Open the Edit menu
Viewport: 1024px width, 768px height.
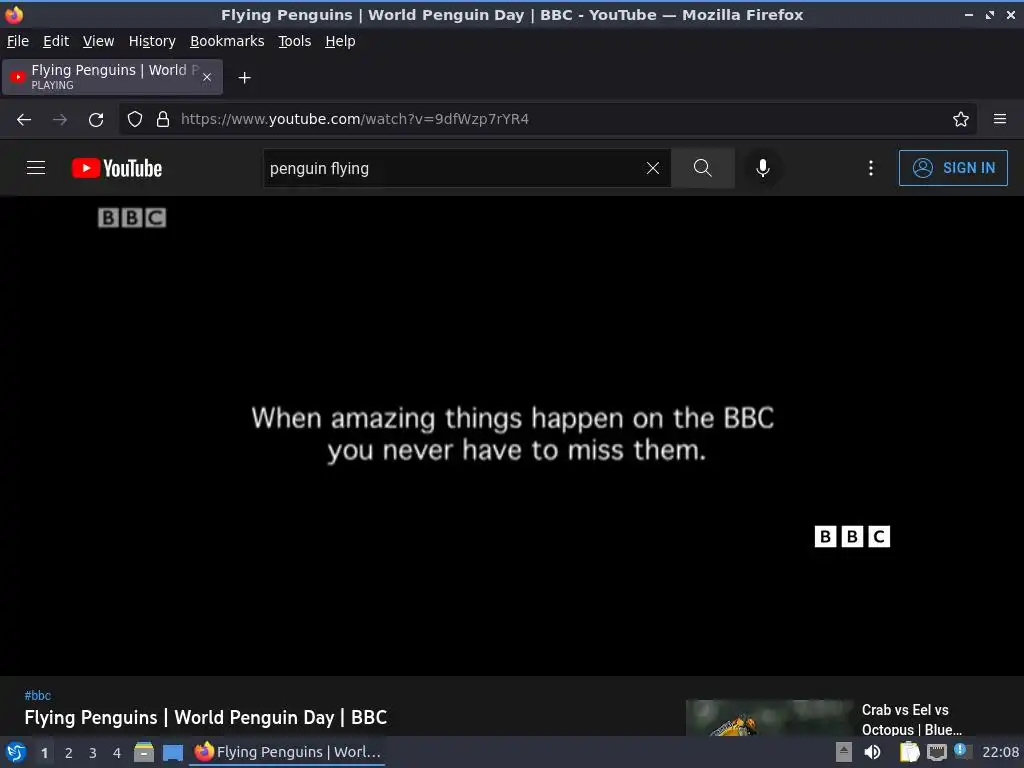(x=56, y=41)
